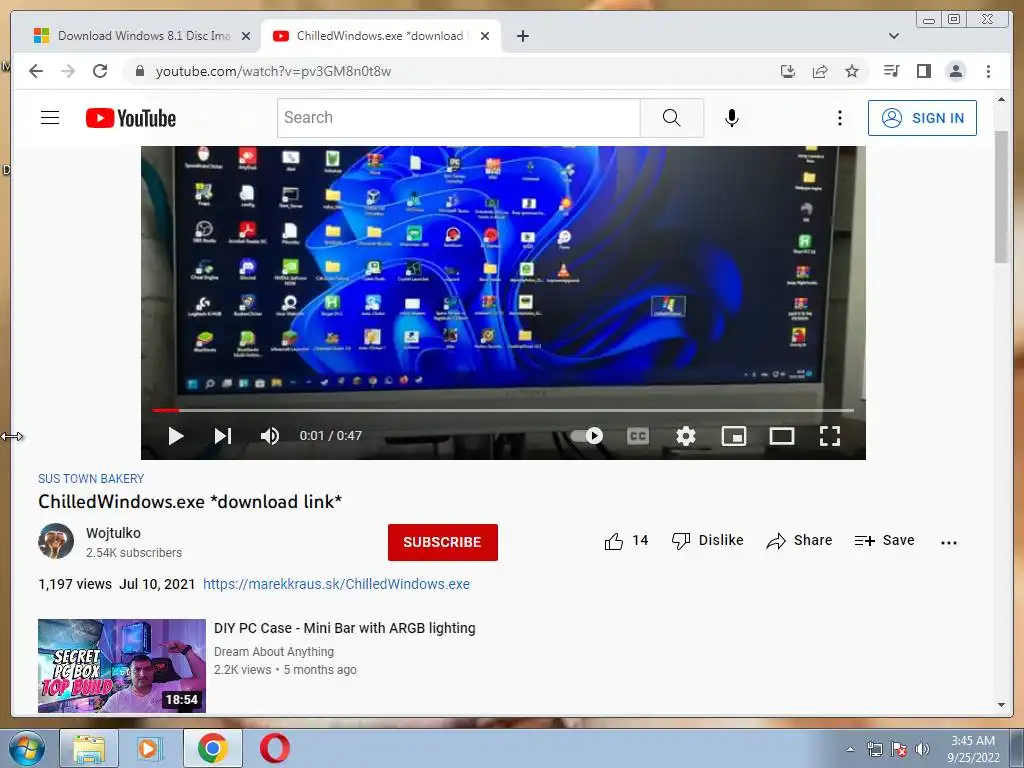Image resolution: width=1024 pixels, height=768 pixels.
Task: Click Dream About Anything channel name
Action: pyautogui.click(x=274, y=652)
